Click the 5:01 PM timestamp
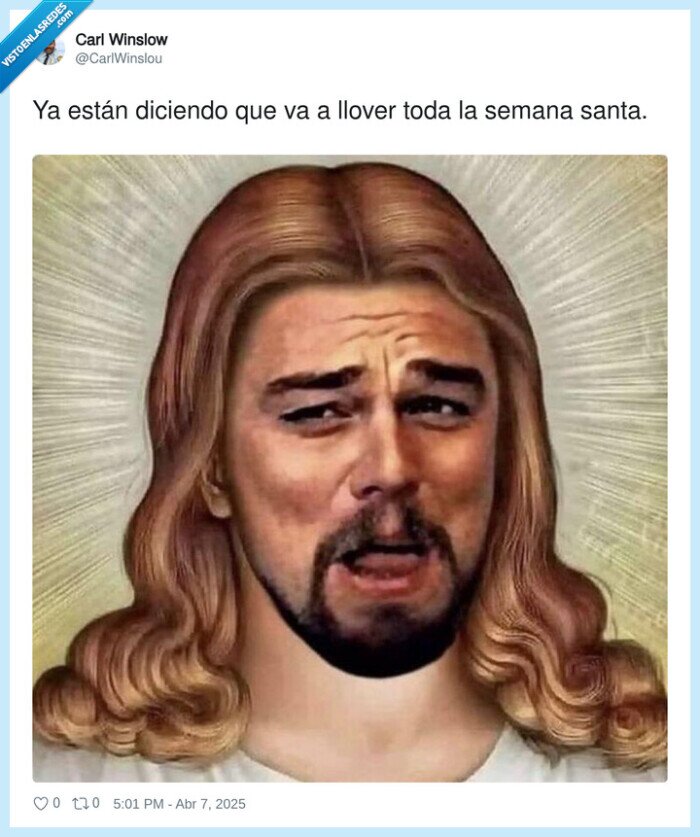The height and width of the screenshot is (837, 700). [138, 804]
